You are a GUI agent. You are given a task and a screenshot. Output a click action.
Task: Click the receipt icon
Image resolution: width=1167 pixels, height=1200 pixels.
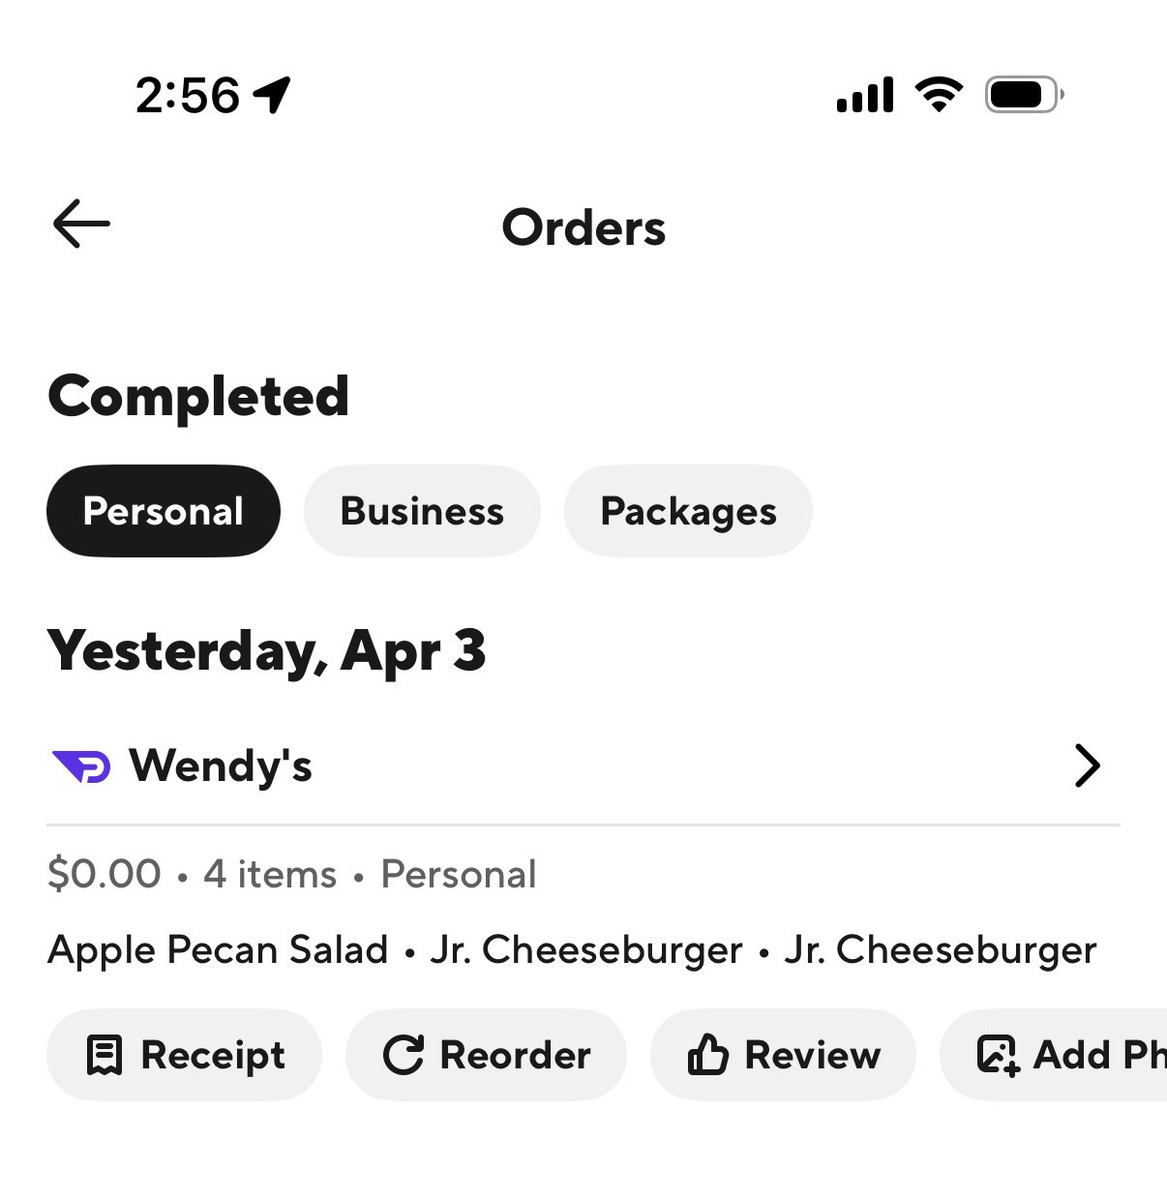[104, 1055]
